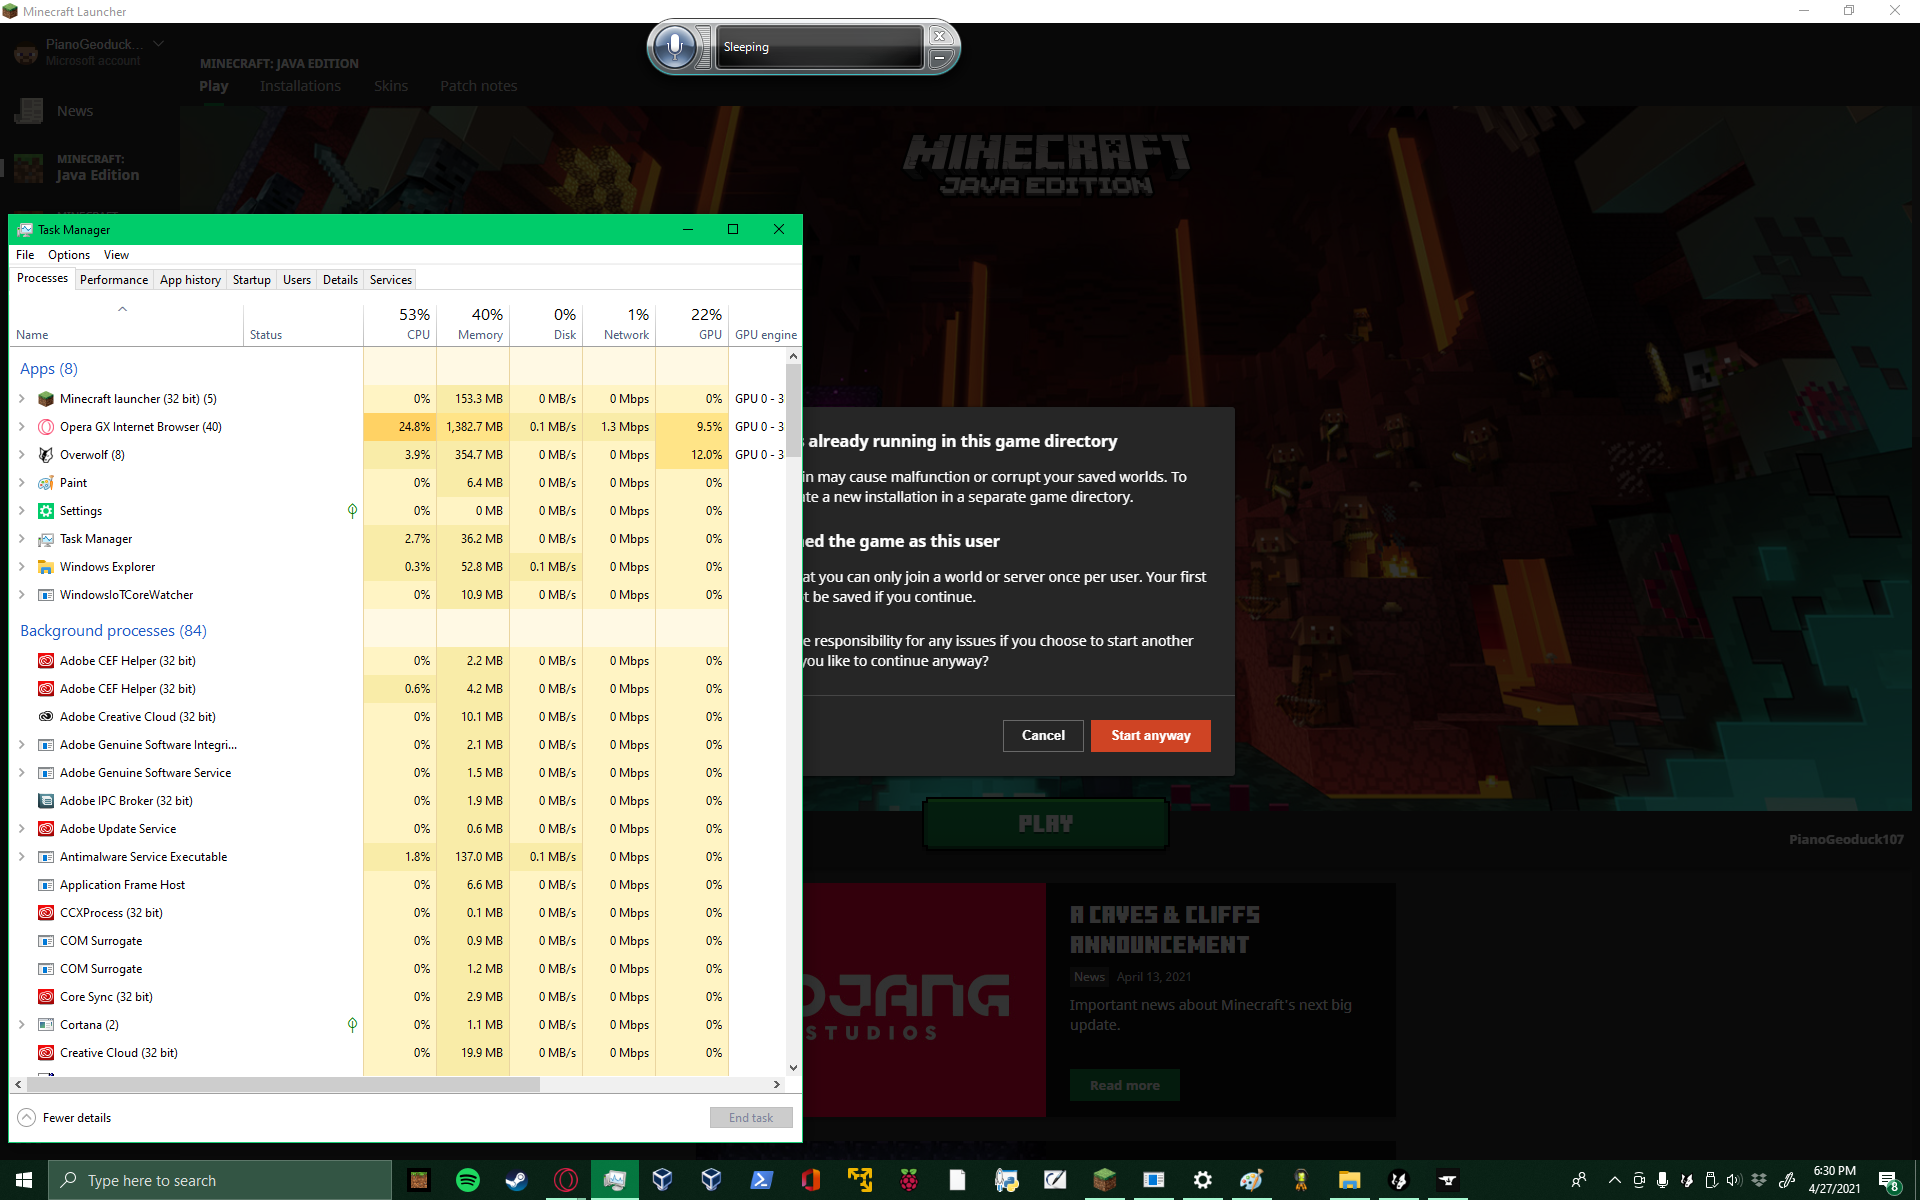The width and height of the screenshot is (1920, 1200).
Task: Open Steam from the taskbar
Action: click(x=516, y=1180)
